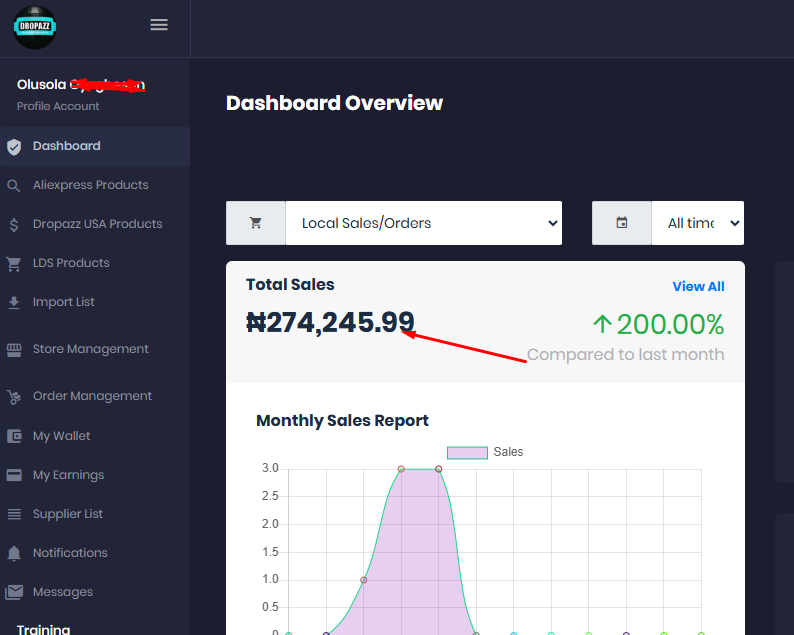Select My Earnings in sidebar
The height and width of the screenshot is (635, 794).
(68, 475)
